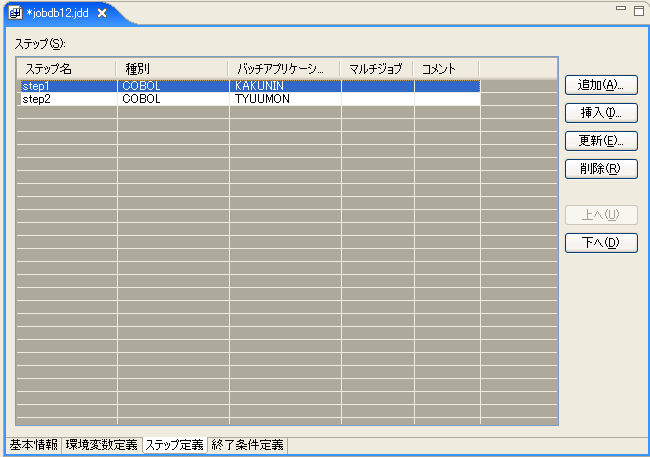
Task: Click the jobdb12.jdd editor file icon
Action: (15, 13)
